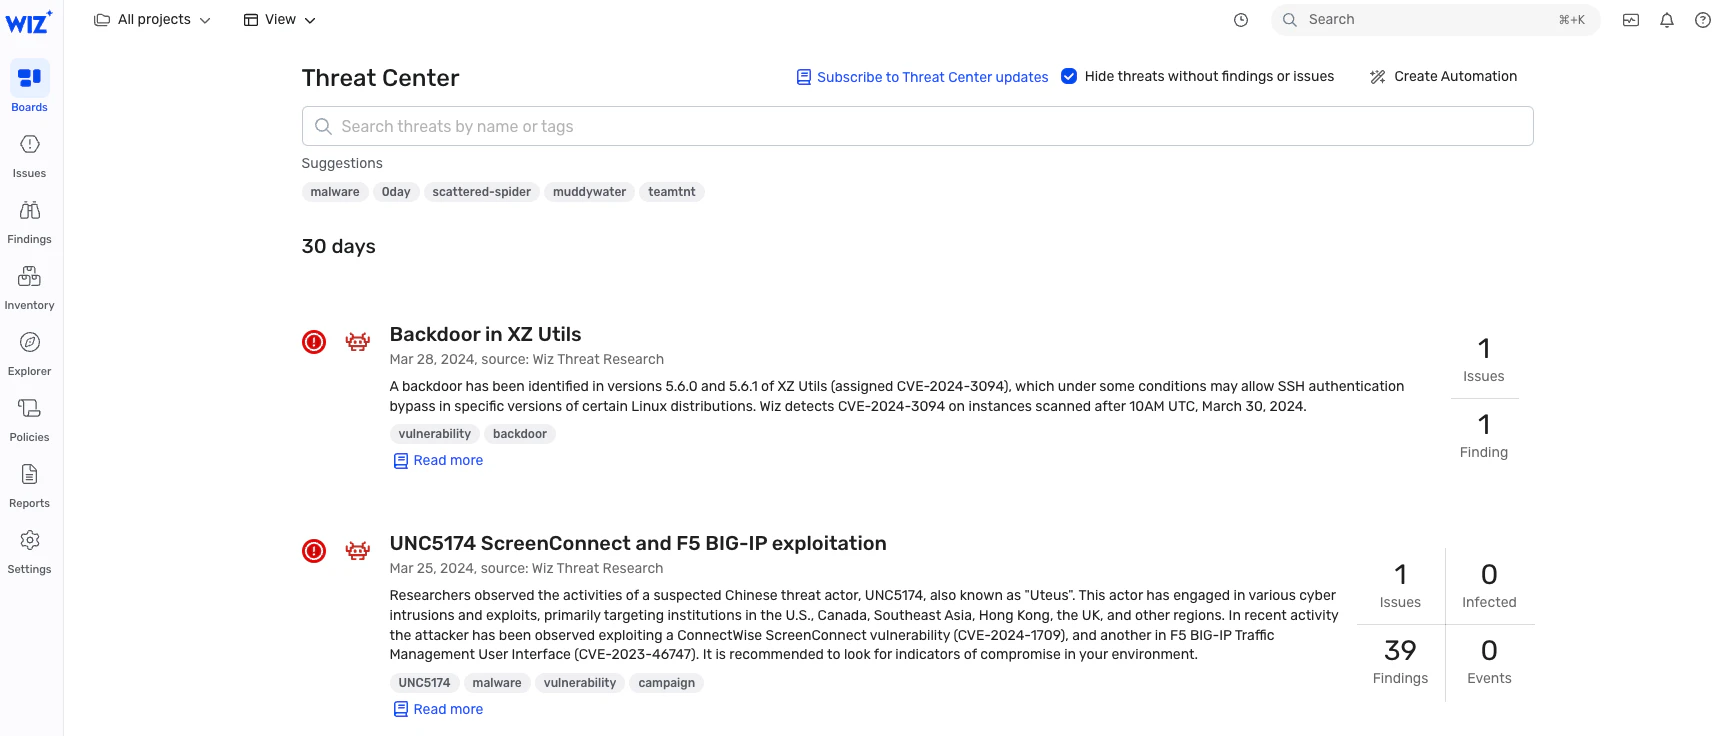Uncheck Hide threats without findings or issues

coord(1069,76)
